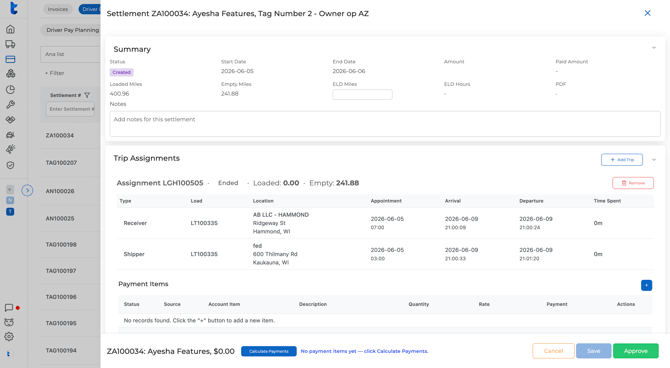
Task: Click the Save button
Action: coord(594,351)
